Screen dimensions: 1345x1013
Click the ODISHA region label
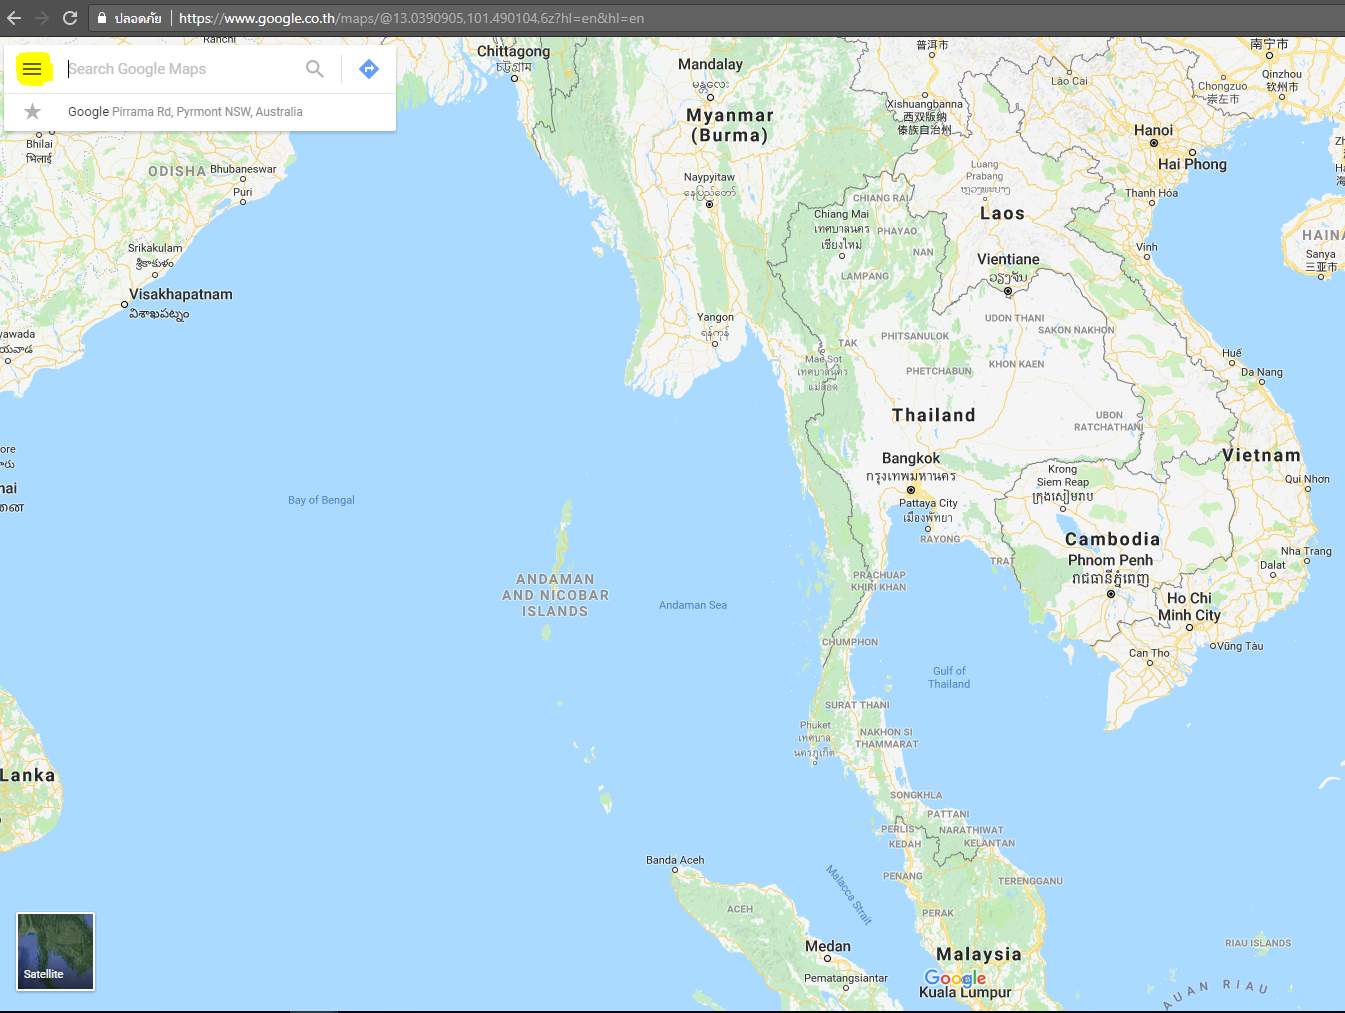[x=177, y=171]
